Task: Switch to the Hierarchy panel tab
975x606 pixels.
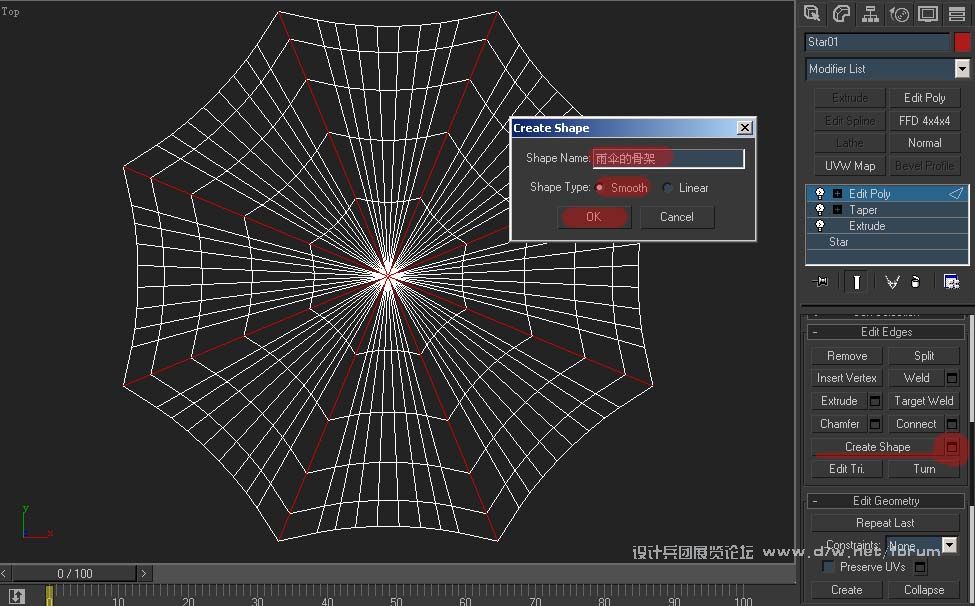Action: [870, 14]
